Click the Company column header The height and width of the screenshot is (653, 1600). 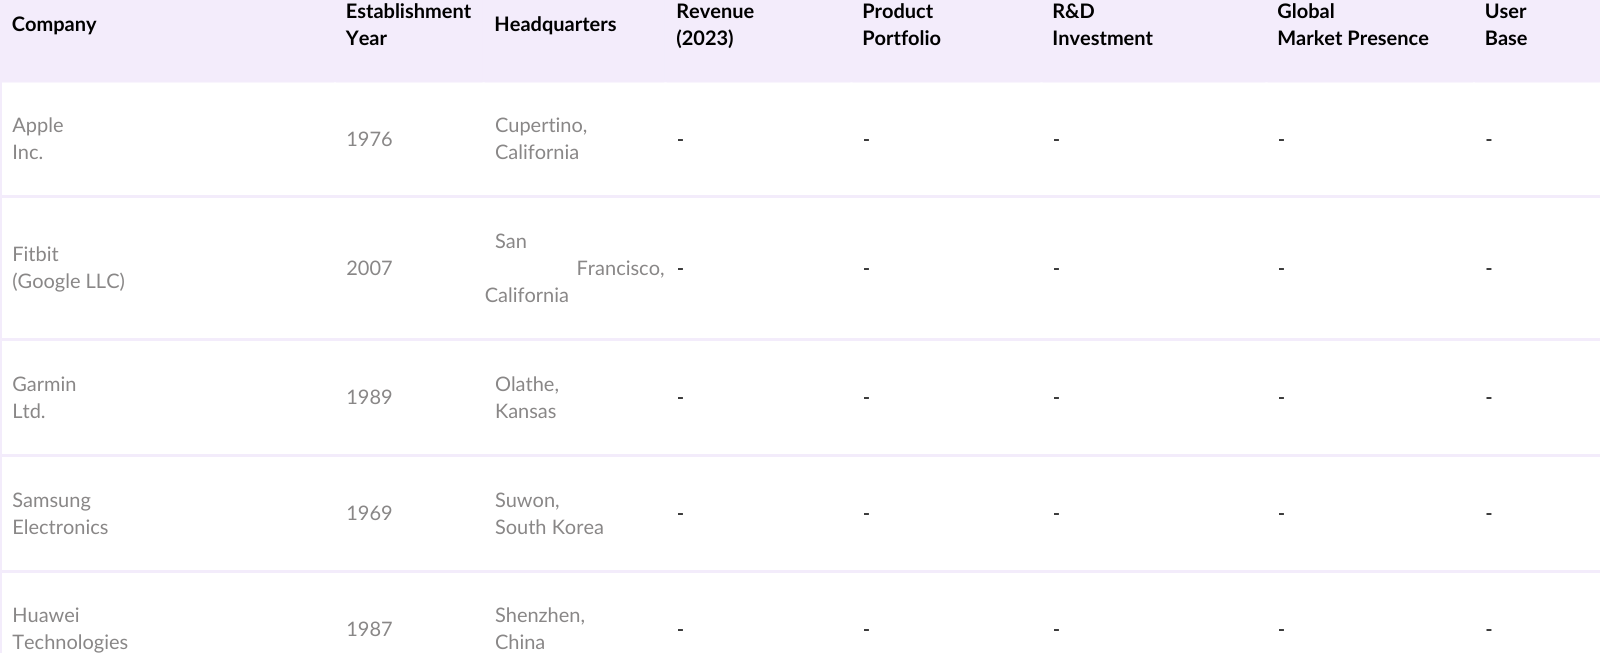[54, 24]
